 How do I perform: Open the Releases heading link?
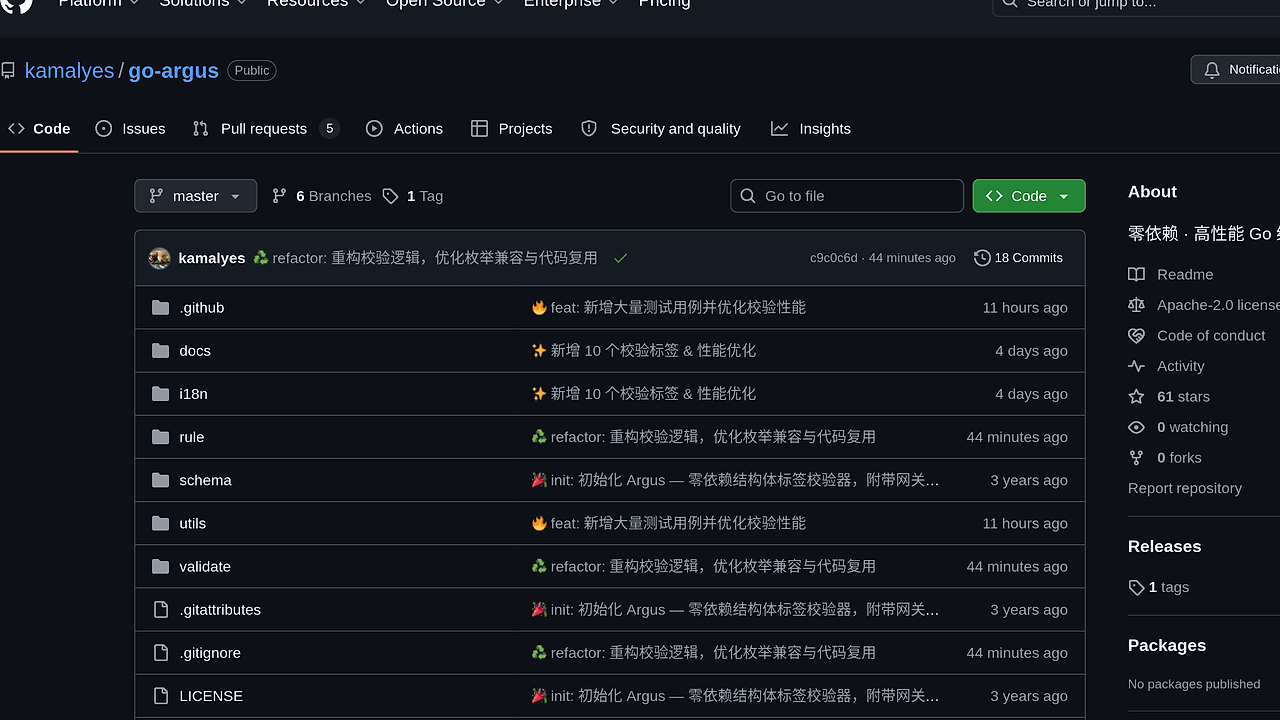pos(1165,547)
